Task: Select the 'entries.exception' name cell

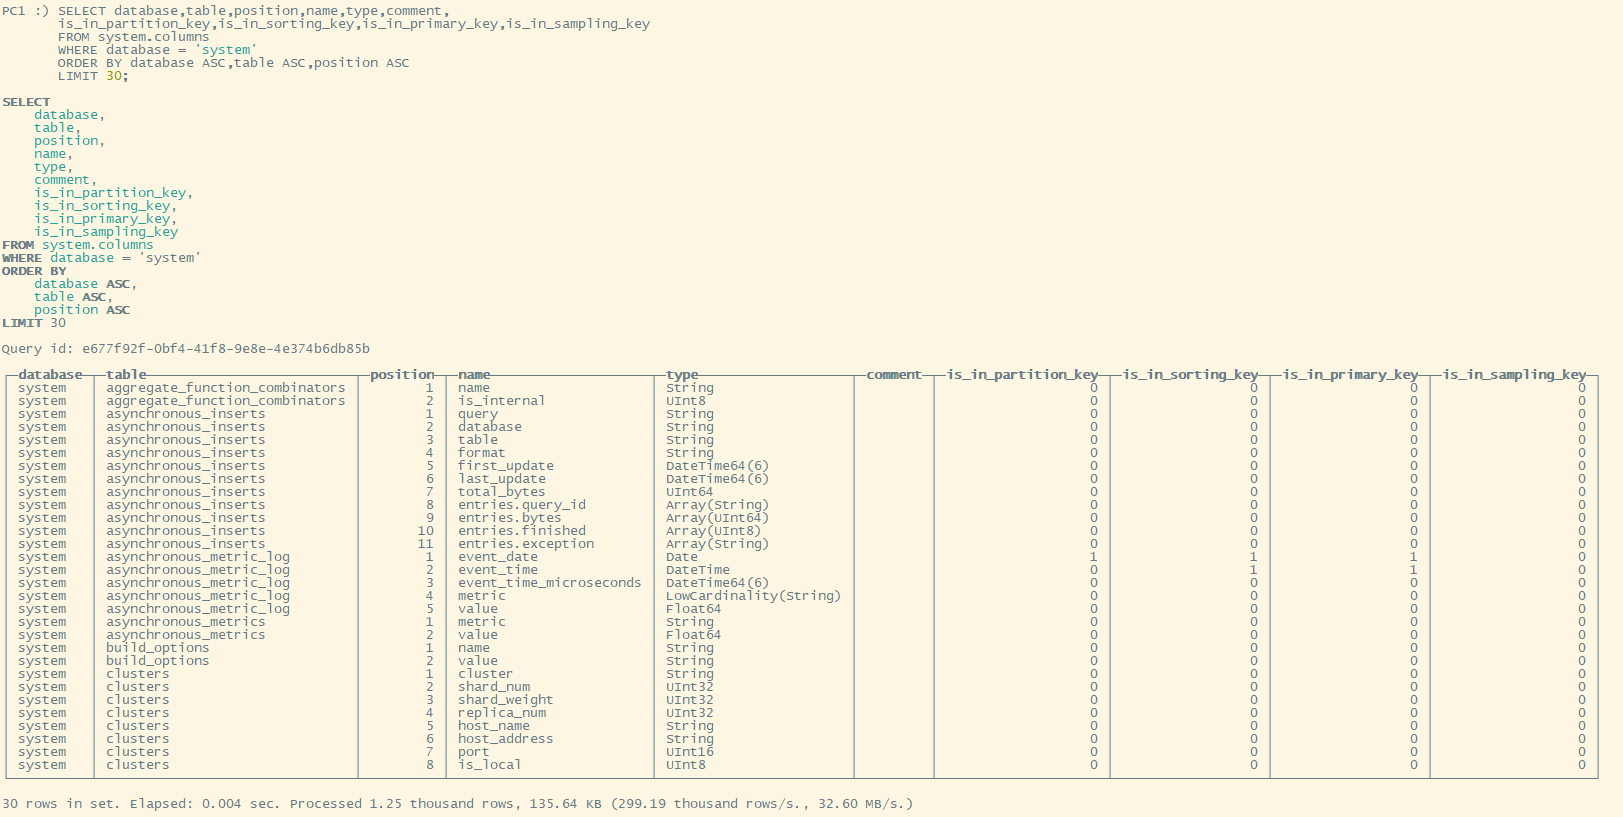Action: coord(526,544)
